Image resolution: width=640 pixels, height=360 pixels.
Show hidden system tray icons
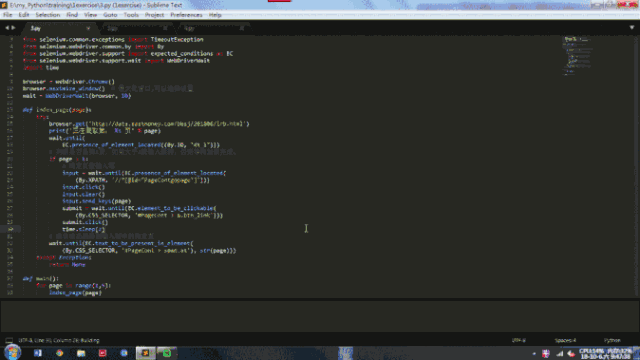pyautogui.click(x=534, y=353)
